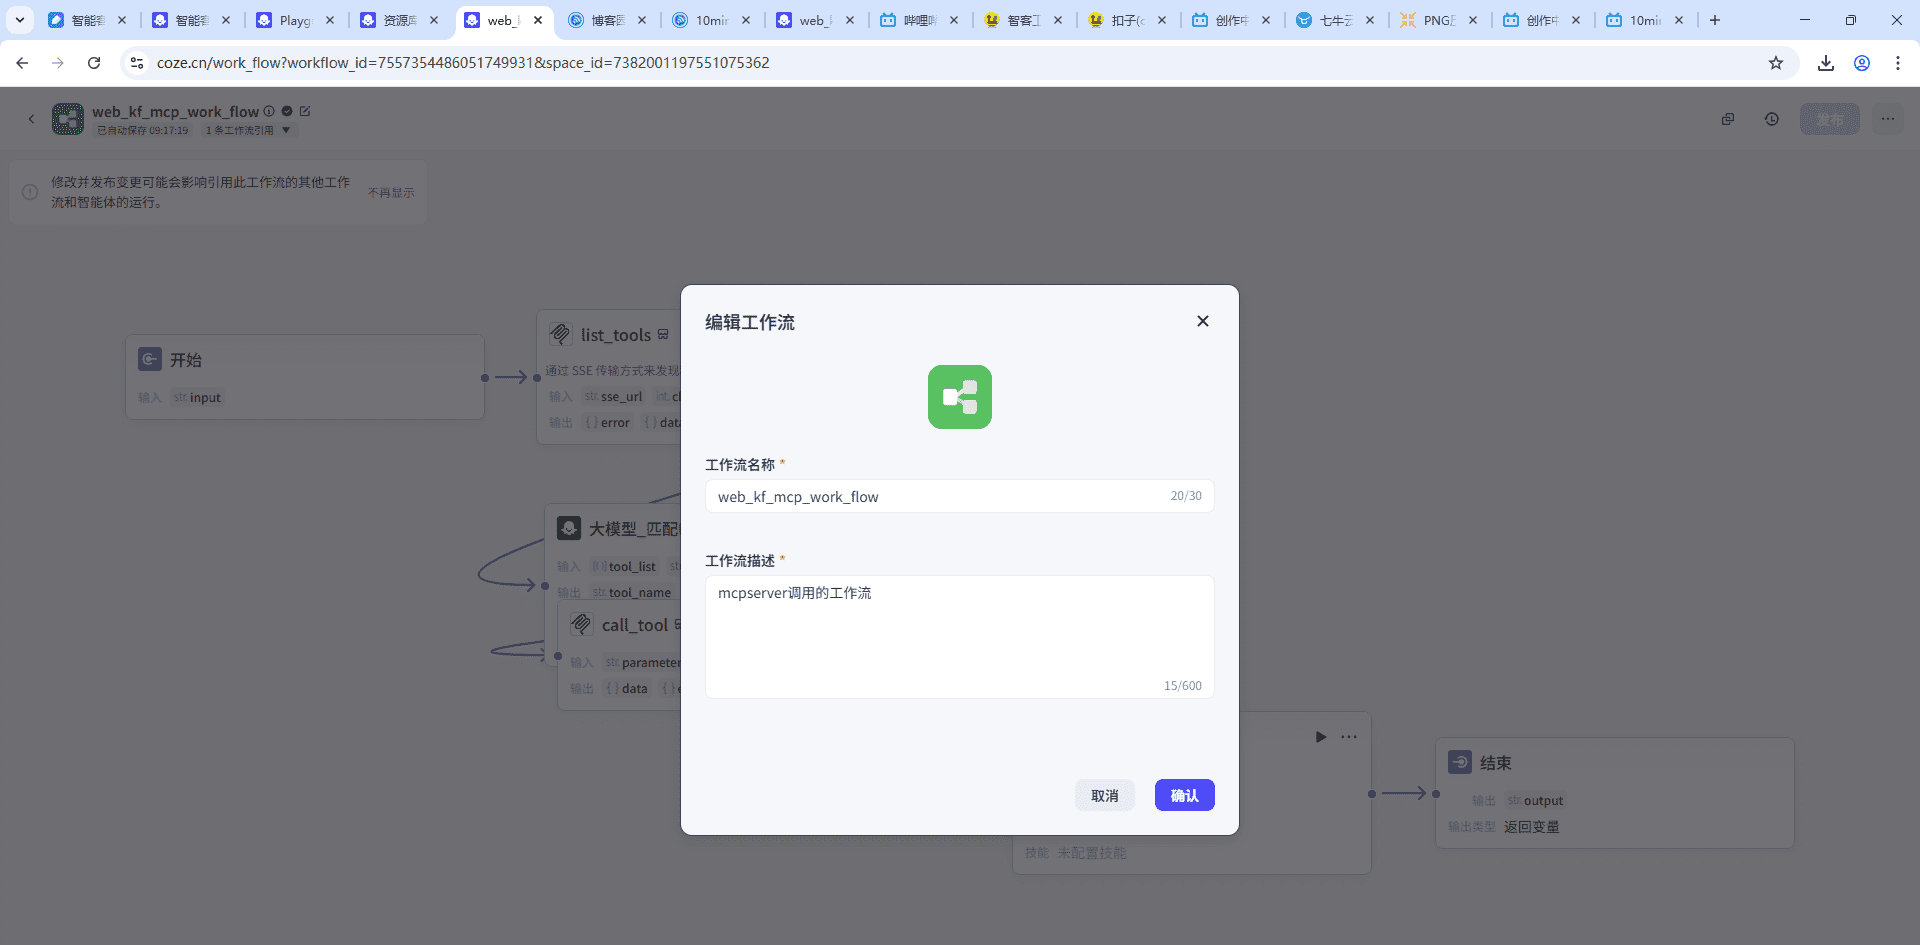The image size is (1920, 945).
Task: Close the edit workflow dialog with X
Action: point(1202,321)
